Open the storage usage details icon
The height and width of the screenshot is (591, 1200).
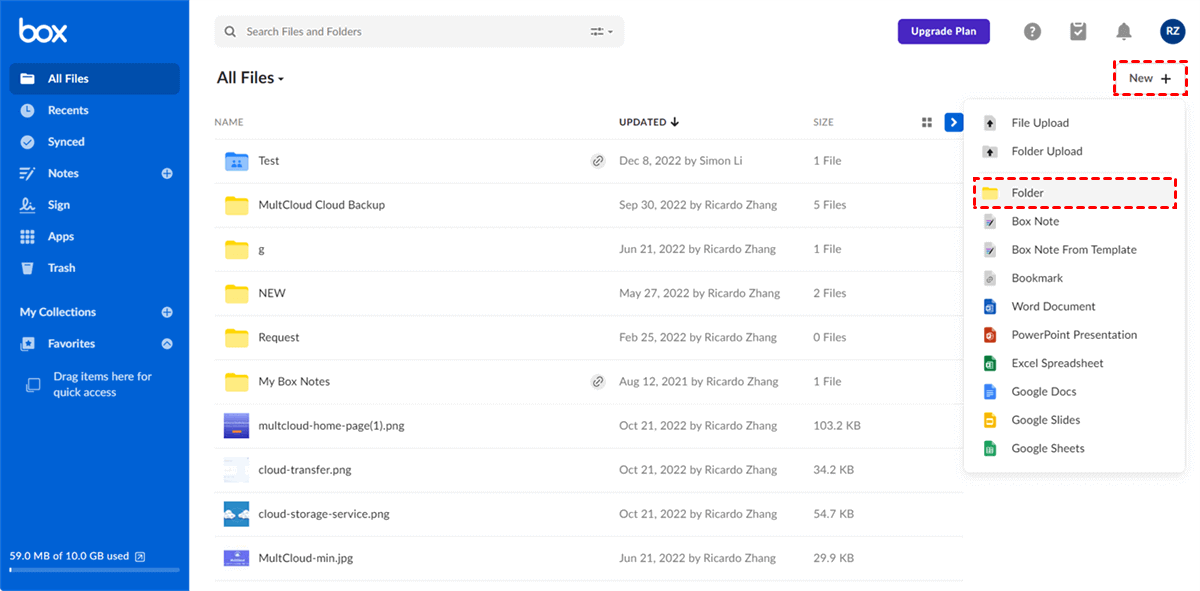(140, 556)
